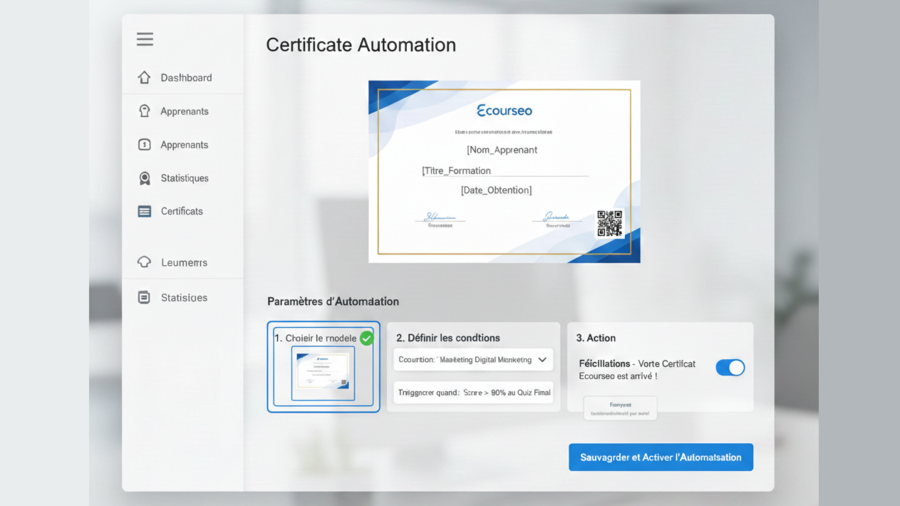This screenshot has width=900, height=506.
Task: Click the Dashboard home icon
Action: pos(144,78)
